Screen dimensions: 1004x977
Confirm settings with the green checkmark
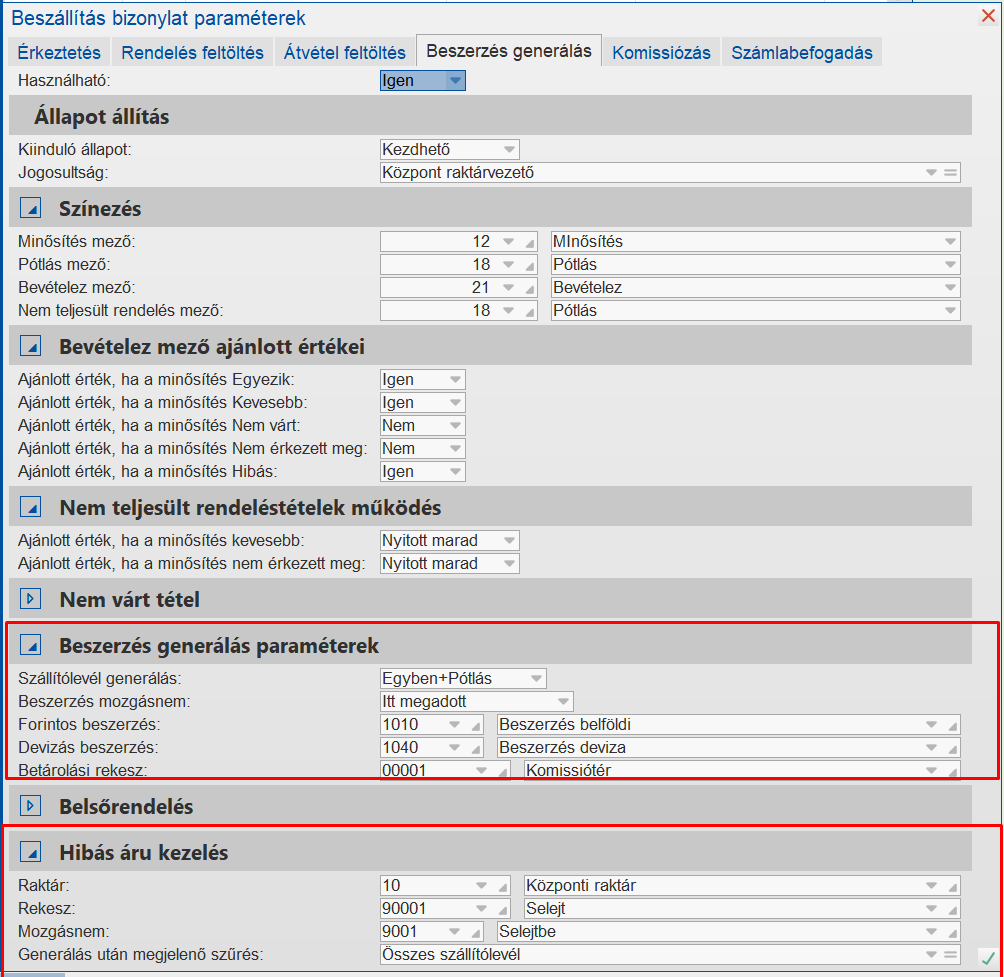pyautogui.click(x=988, y=957)
